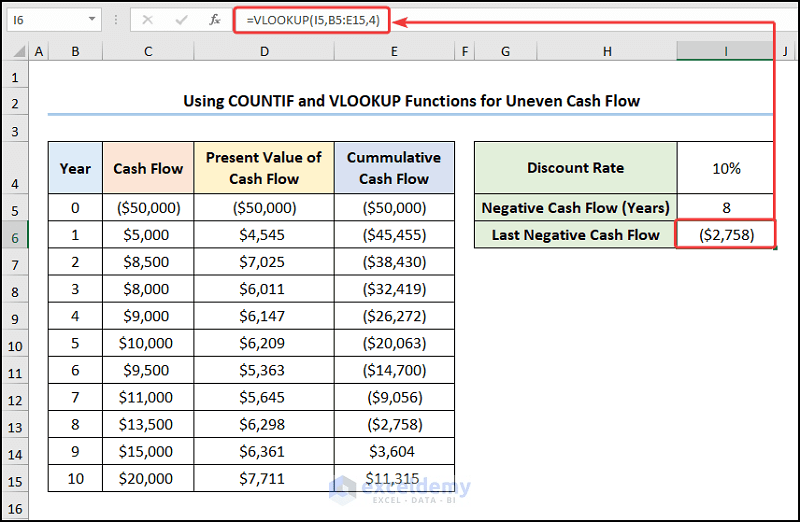The width and height of the screenshot is (800, 522).
Task: Click the ($32,419) cumulative cell
Action: (394, 289)
